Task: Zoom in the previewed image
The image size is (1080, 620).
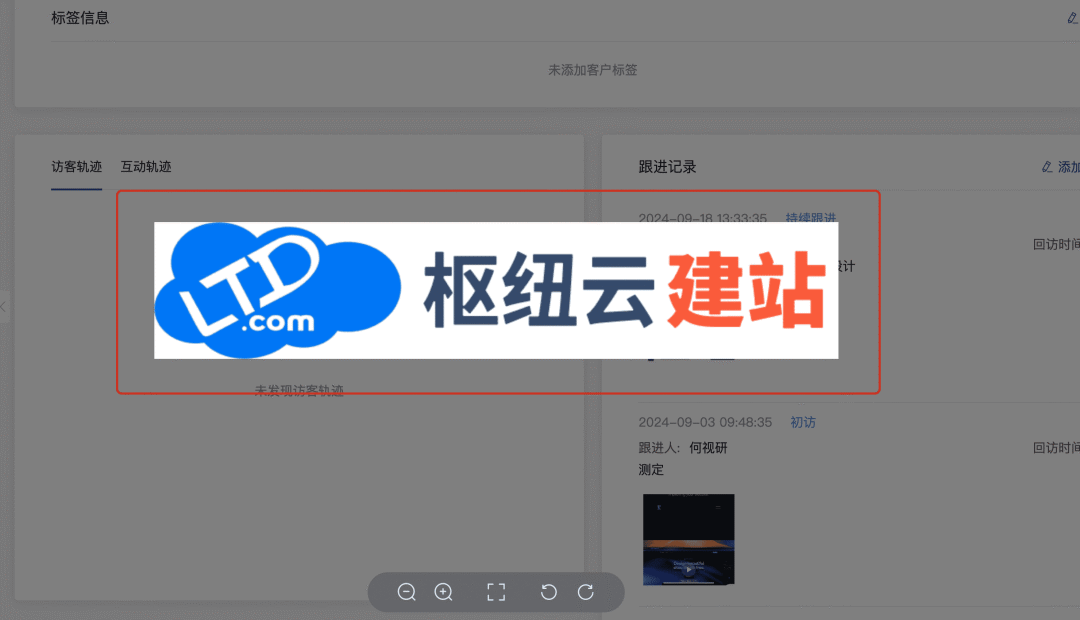Action: click(x=444, y=592)
